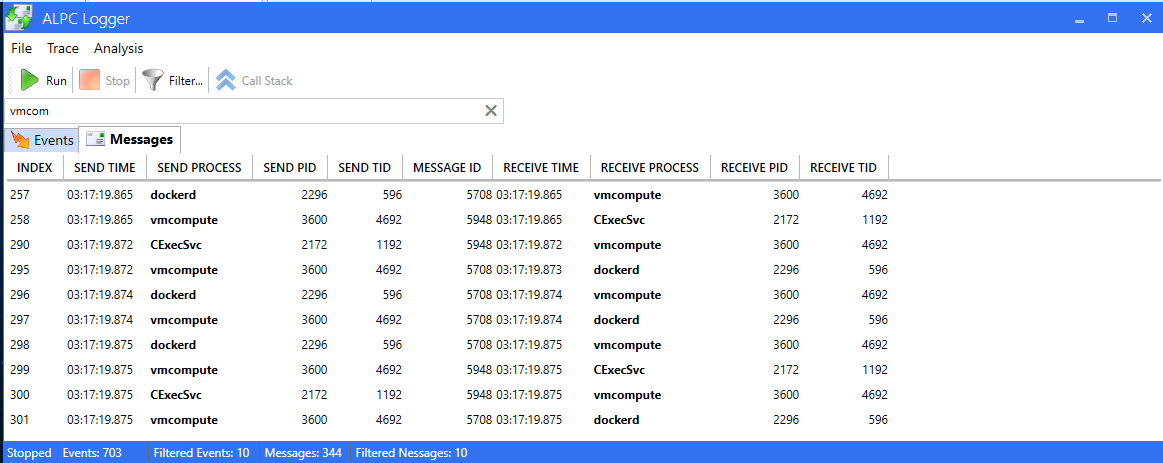
Task: Click the Call Stack arrows icon
Action: (x=225, y=80)
